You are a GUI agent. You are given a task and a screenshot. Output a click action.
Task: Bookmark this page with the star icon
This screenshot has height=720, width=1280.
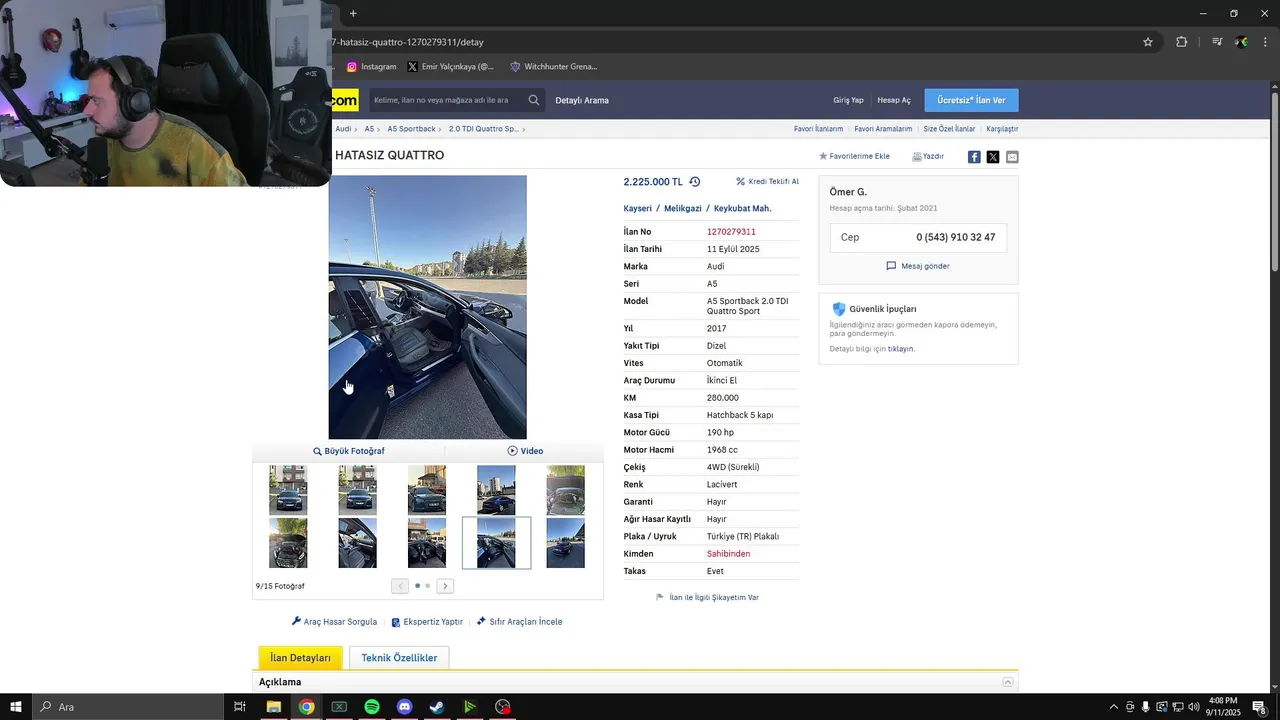point(1148,42)
